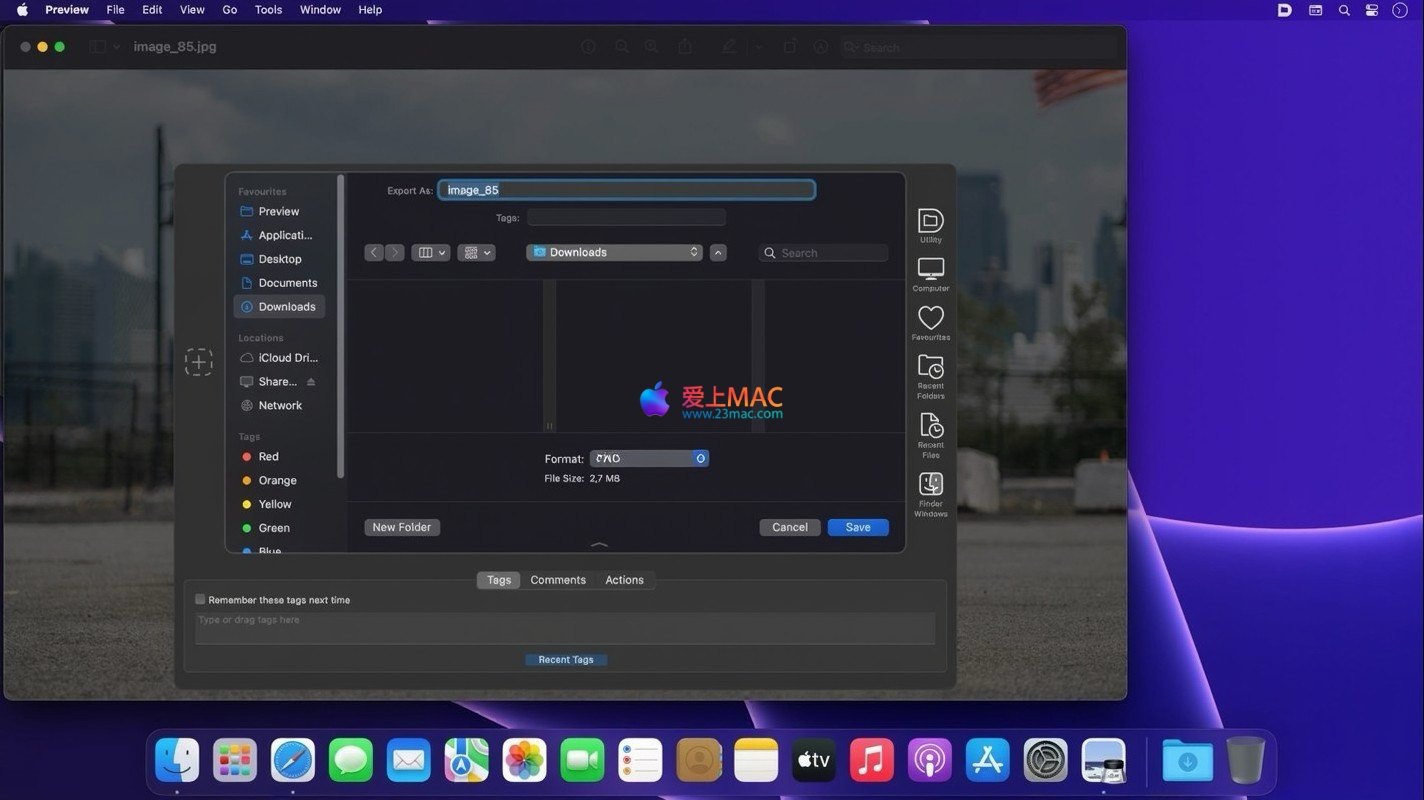This screenshot has height=800, width=1424.
Task: Collapse the file browser with the chevron-up button
Action: (718, 253)
